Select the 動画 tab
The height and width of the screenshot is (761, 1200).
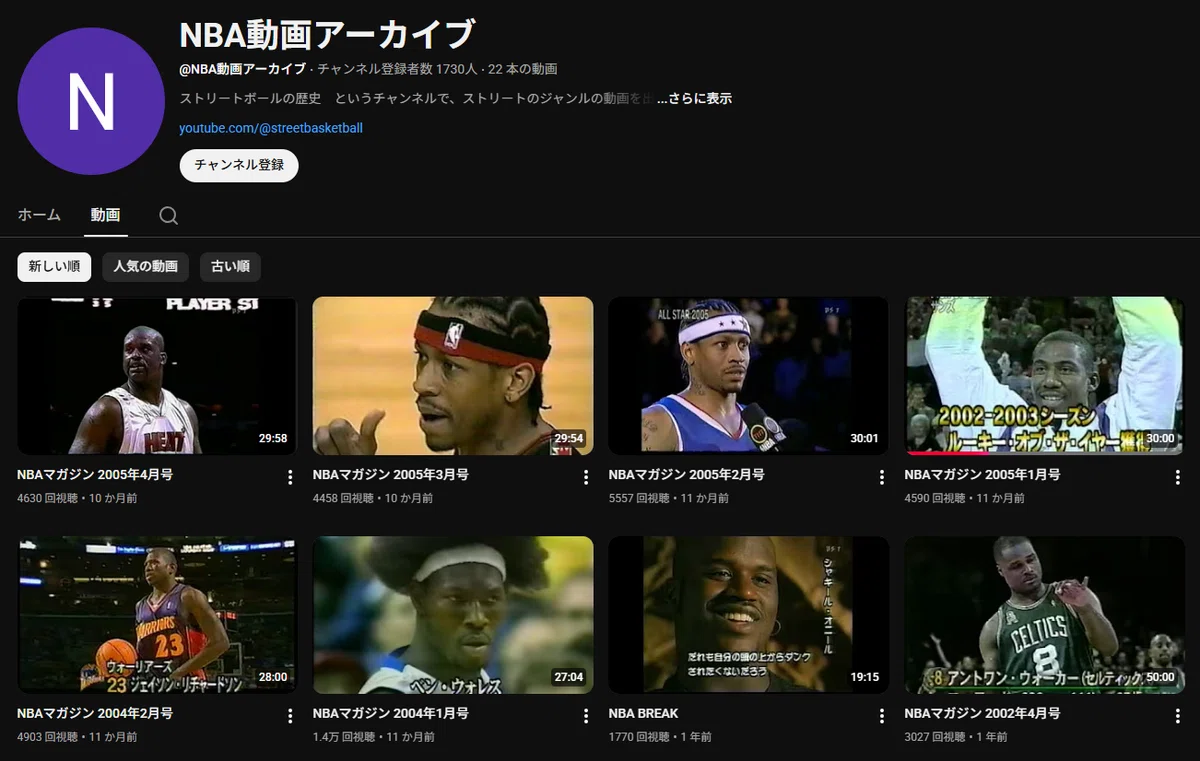(x=105, y=215)
